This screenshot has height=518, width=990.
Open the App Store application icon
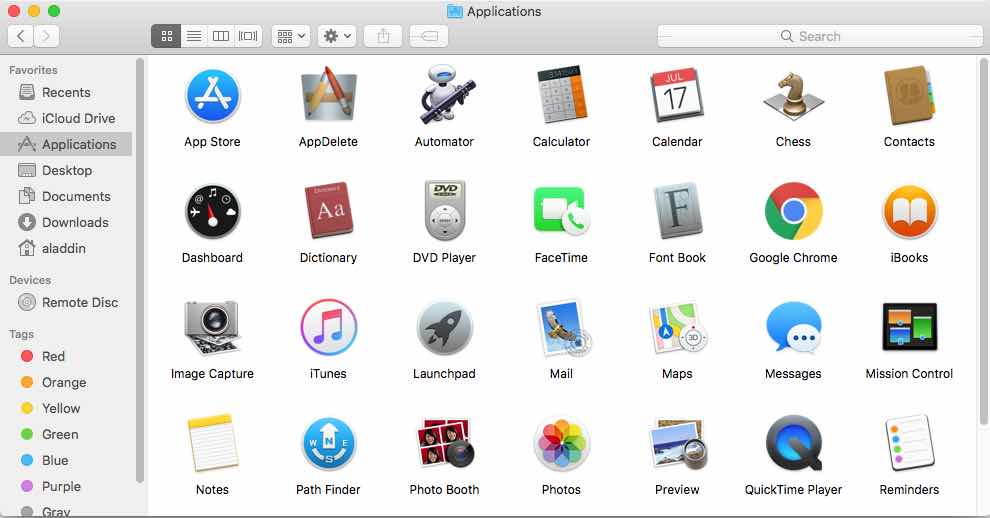click(x=212, y=96)
